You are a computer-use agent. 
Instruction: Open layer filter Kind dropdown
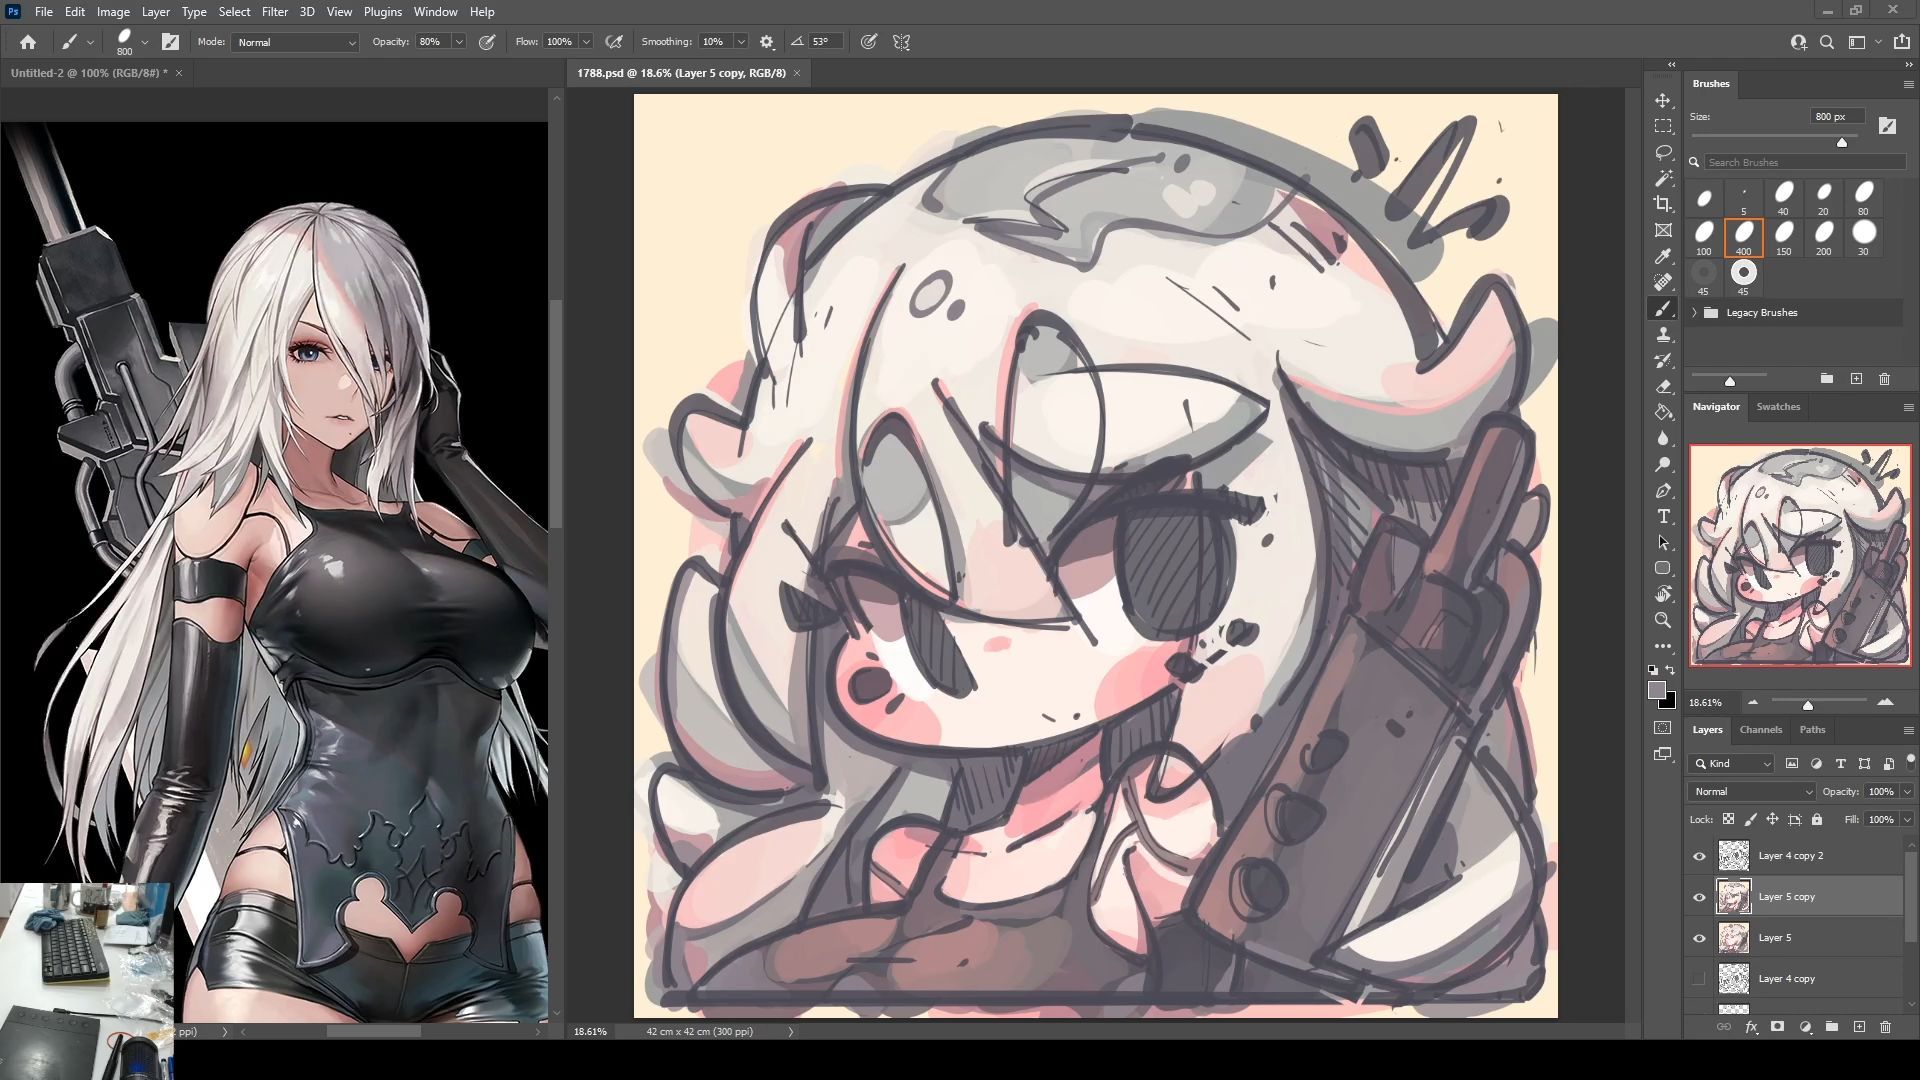[x=1732, y=763]
